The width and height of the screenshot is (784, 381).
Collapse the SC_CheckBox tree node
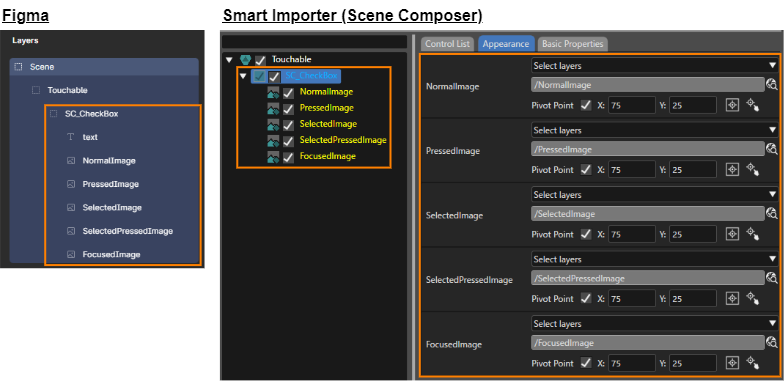pyautogui.click(x=244, y=76)
